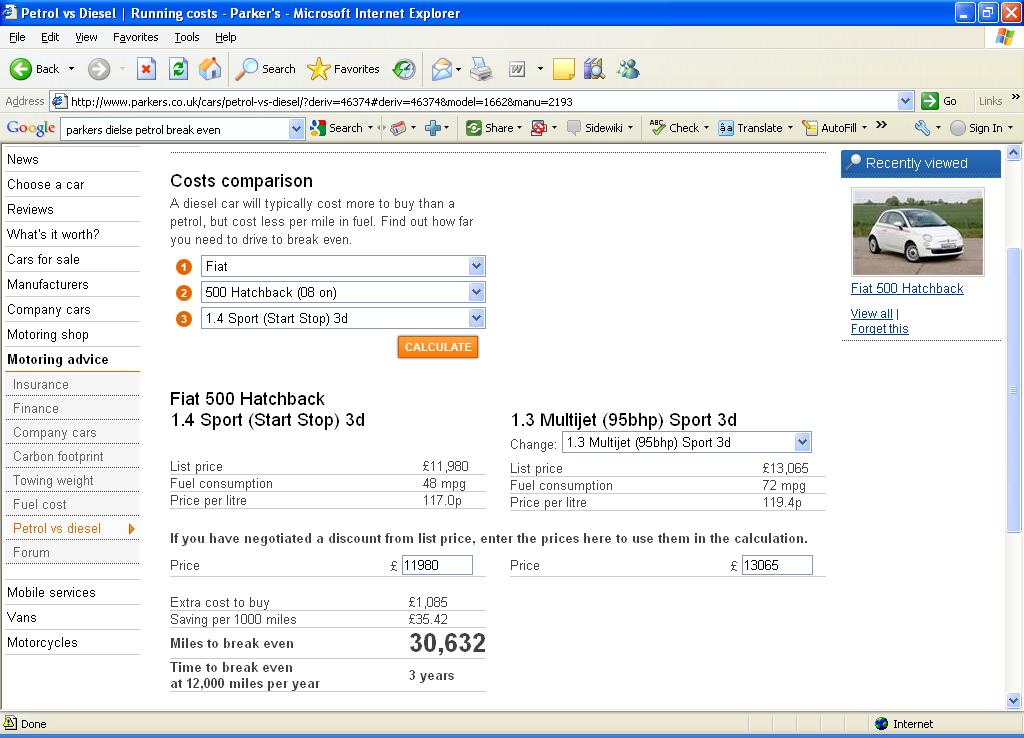Open the Fuel cost sidebar link

click(40, 504)
